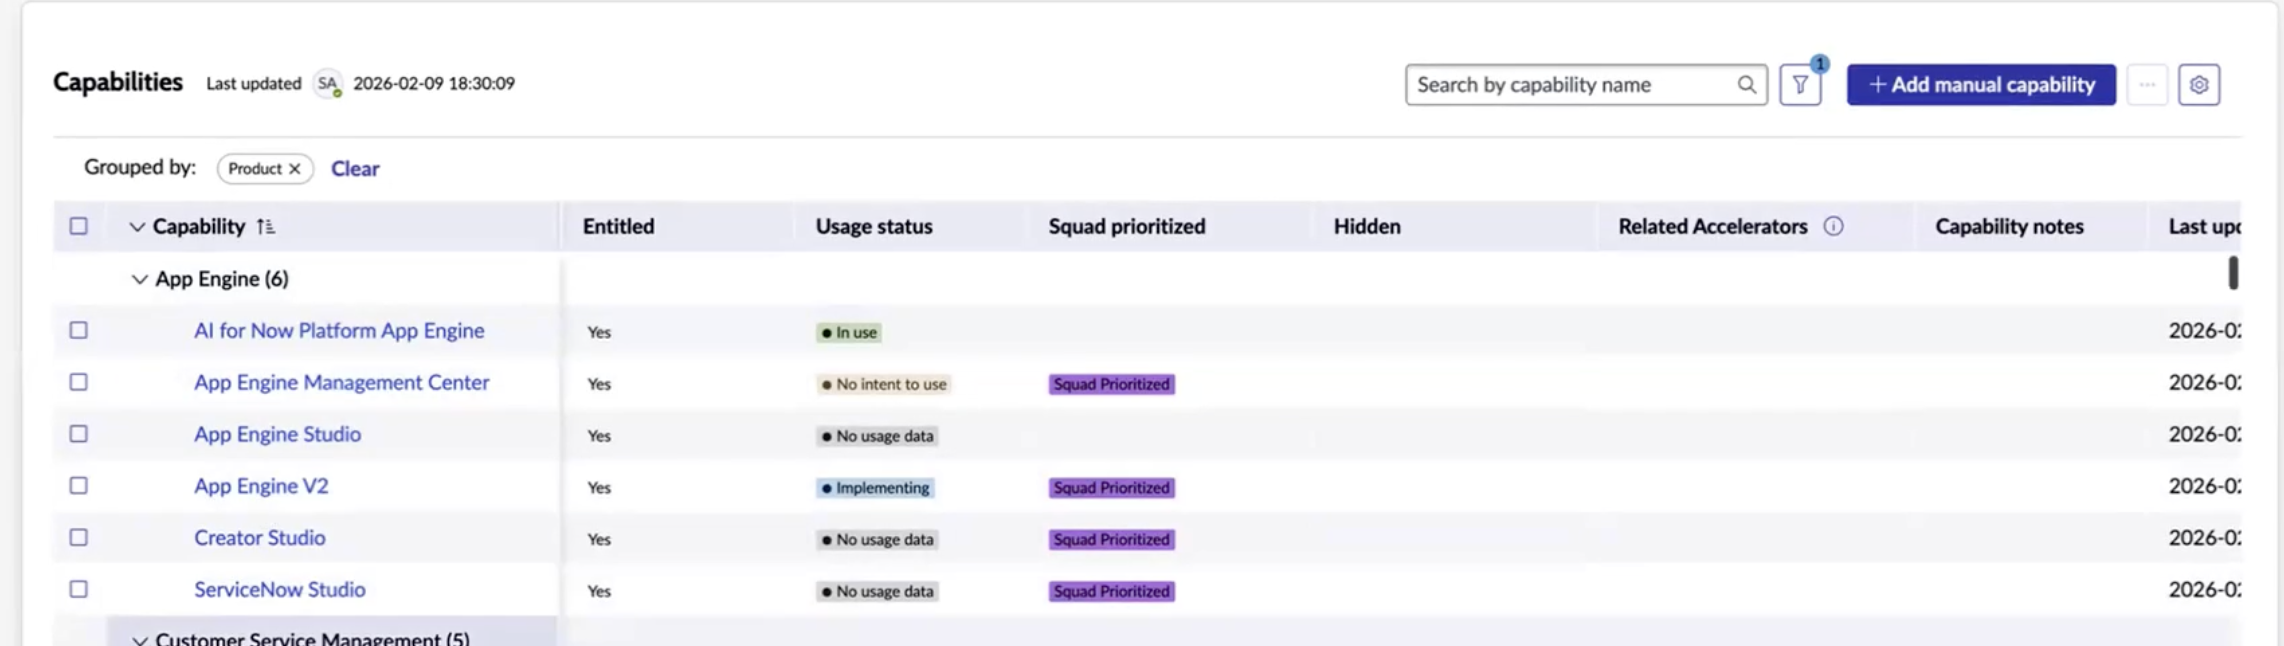The height and width of the screenshot is (646, 2284).
Task: Click the Related Accelerators column header
Action: click(1713, 227)
